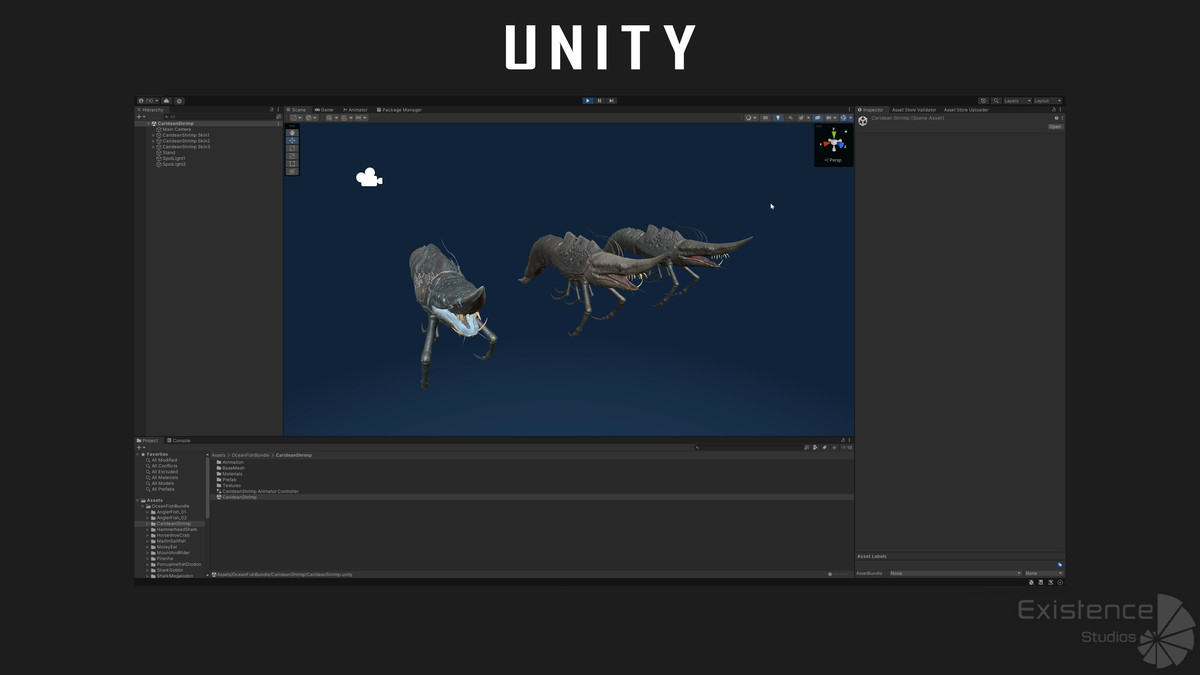Click the Persp label on the orientation gizmo

(833, 158)
